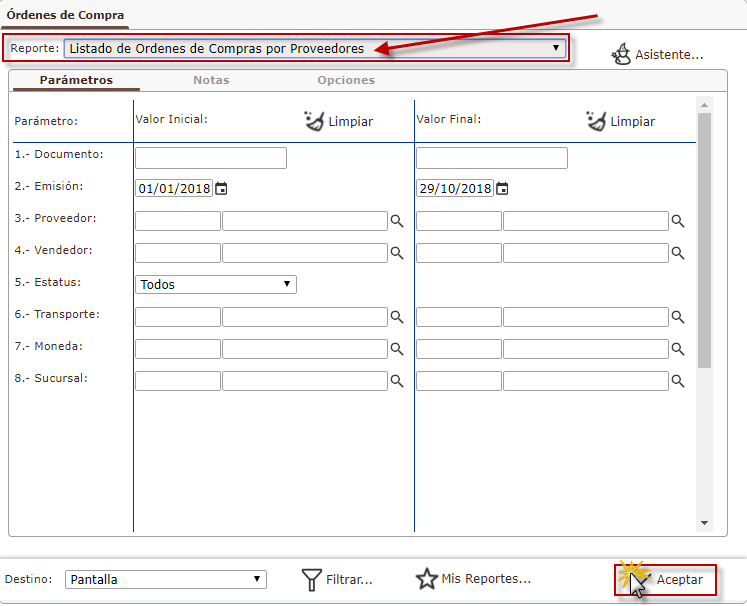
Task: Click the vertical scrollbar thumb in parameters panel
Action: [x=704, y=240]
